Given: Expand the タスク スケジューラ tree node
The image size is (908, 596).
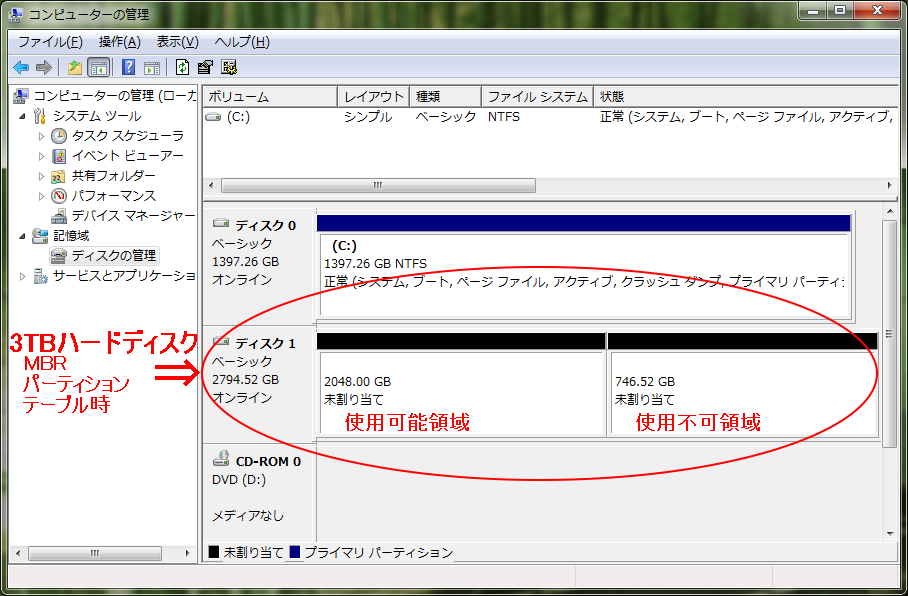Looking at the screenshot, I should (x=42, y=136).
